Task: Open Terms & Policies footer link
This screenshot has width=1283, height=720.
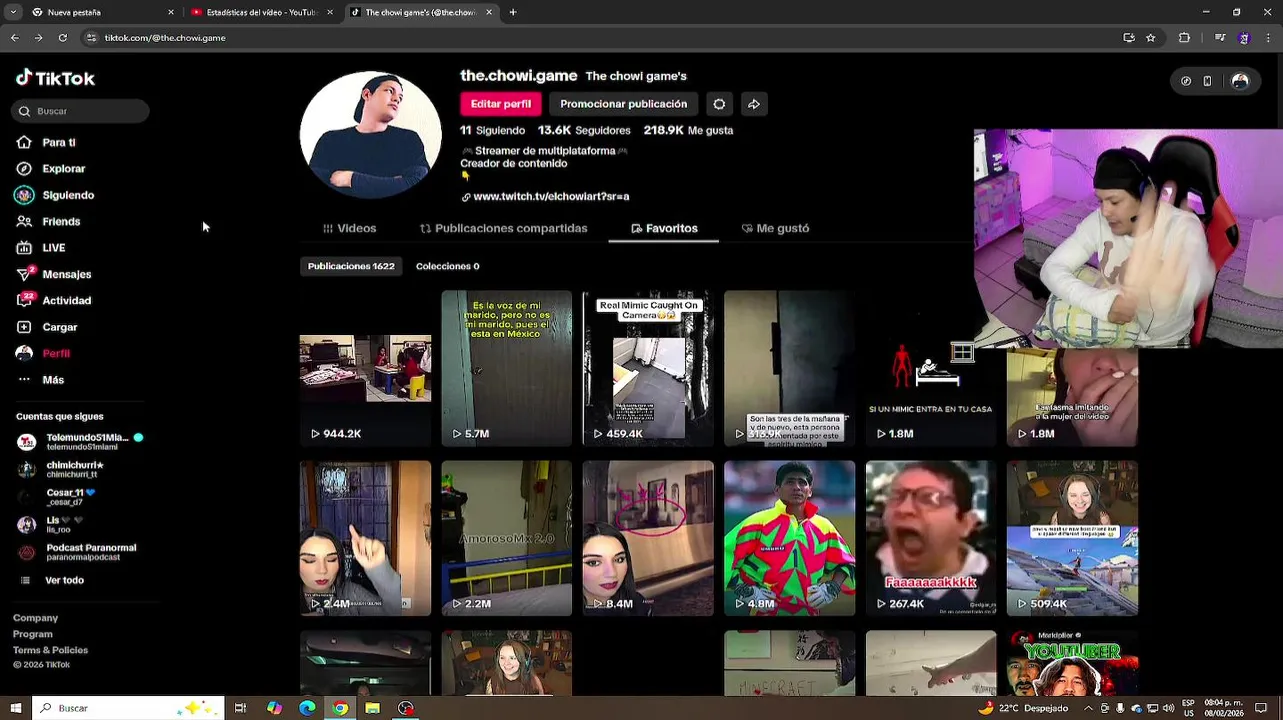Action: tap(50, 650)
